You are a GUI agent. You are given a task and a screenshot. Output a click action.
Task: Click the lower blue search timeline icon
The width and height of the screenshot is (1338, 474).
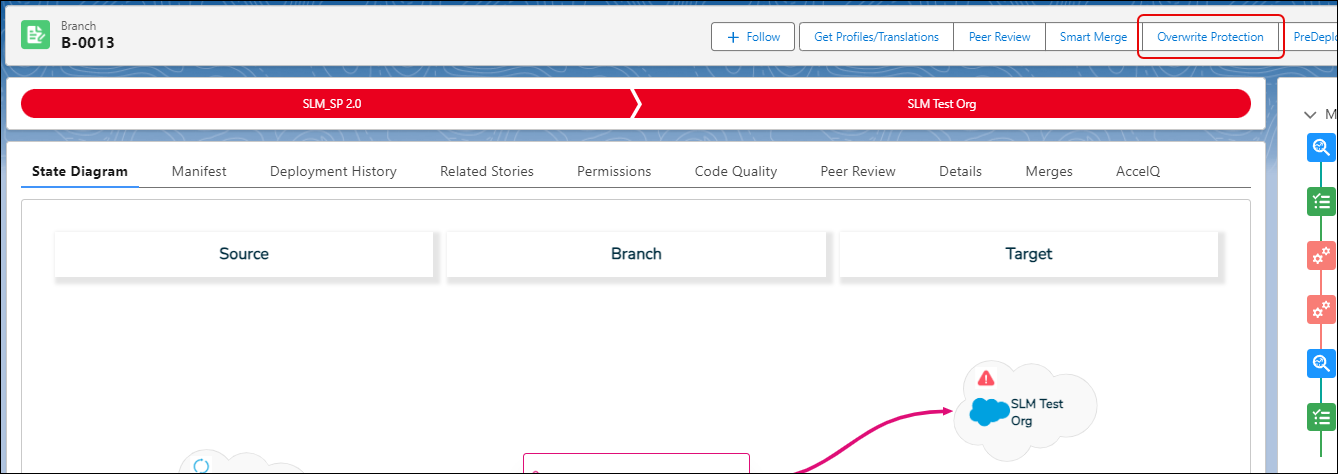point(1321,363)
